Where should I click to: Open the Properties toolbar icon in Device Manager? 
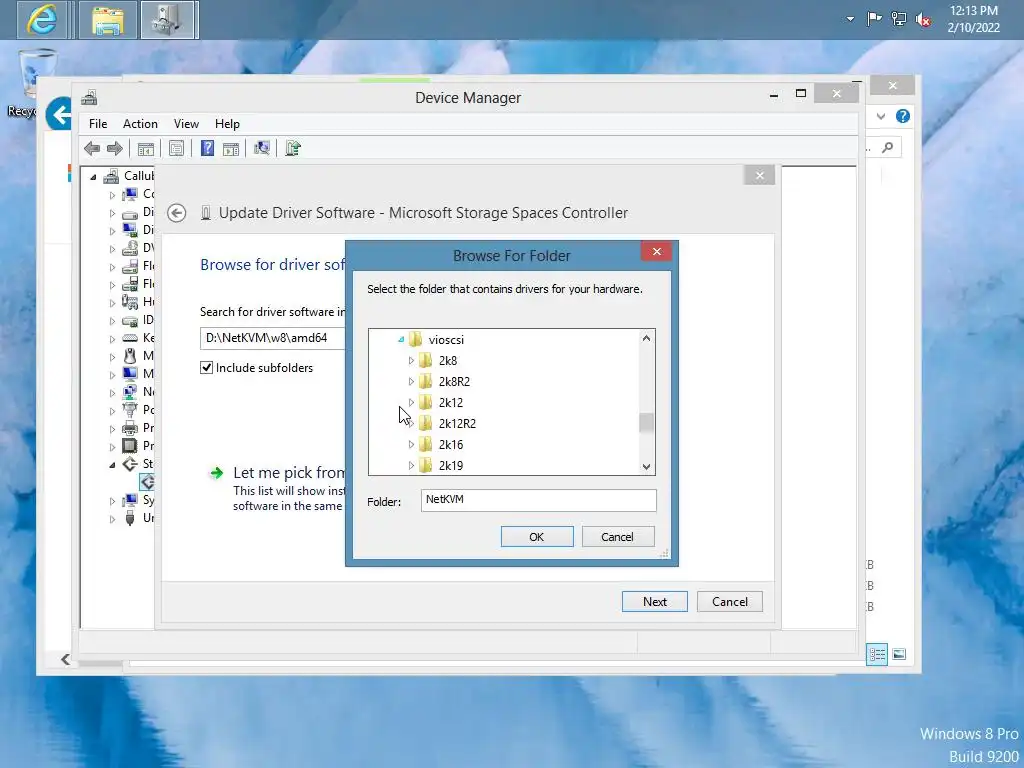(x=176, y=149)
